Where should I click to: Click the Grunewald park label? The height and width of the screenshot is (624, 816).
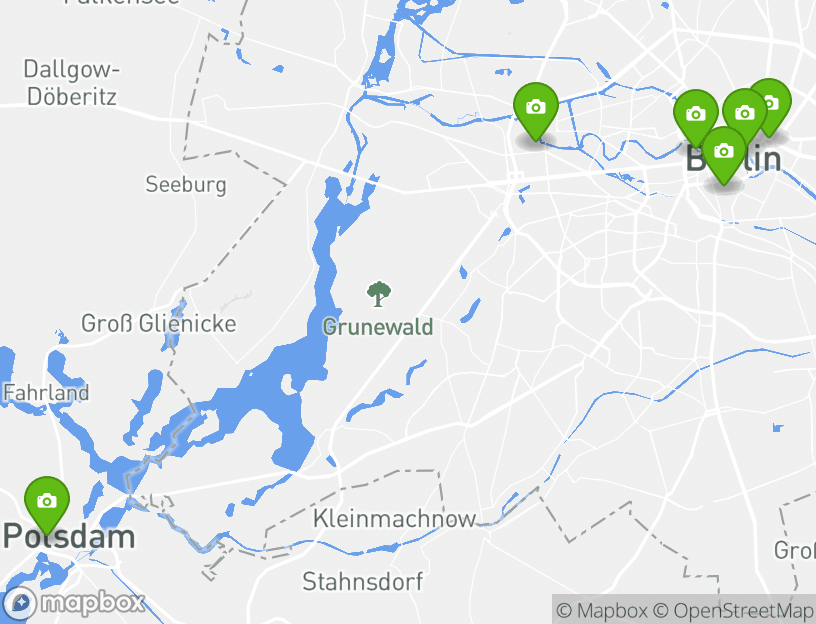(x=378, y=327)
